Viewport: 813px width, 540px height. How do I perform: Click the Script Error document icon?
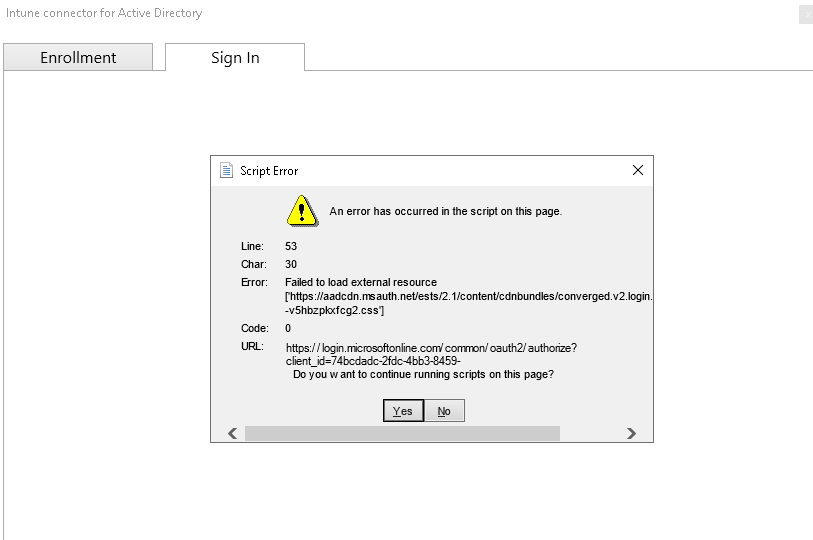click(226, 170)
